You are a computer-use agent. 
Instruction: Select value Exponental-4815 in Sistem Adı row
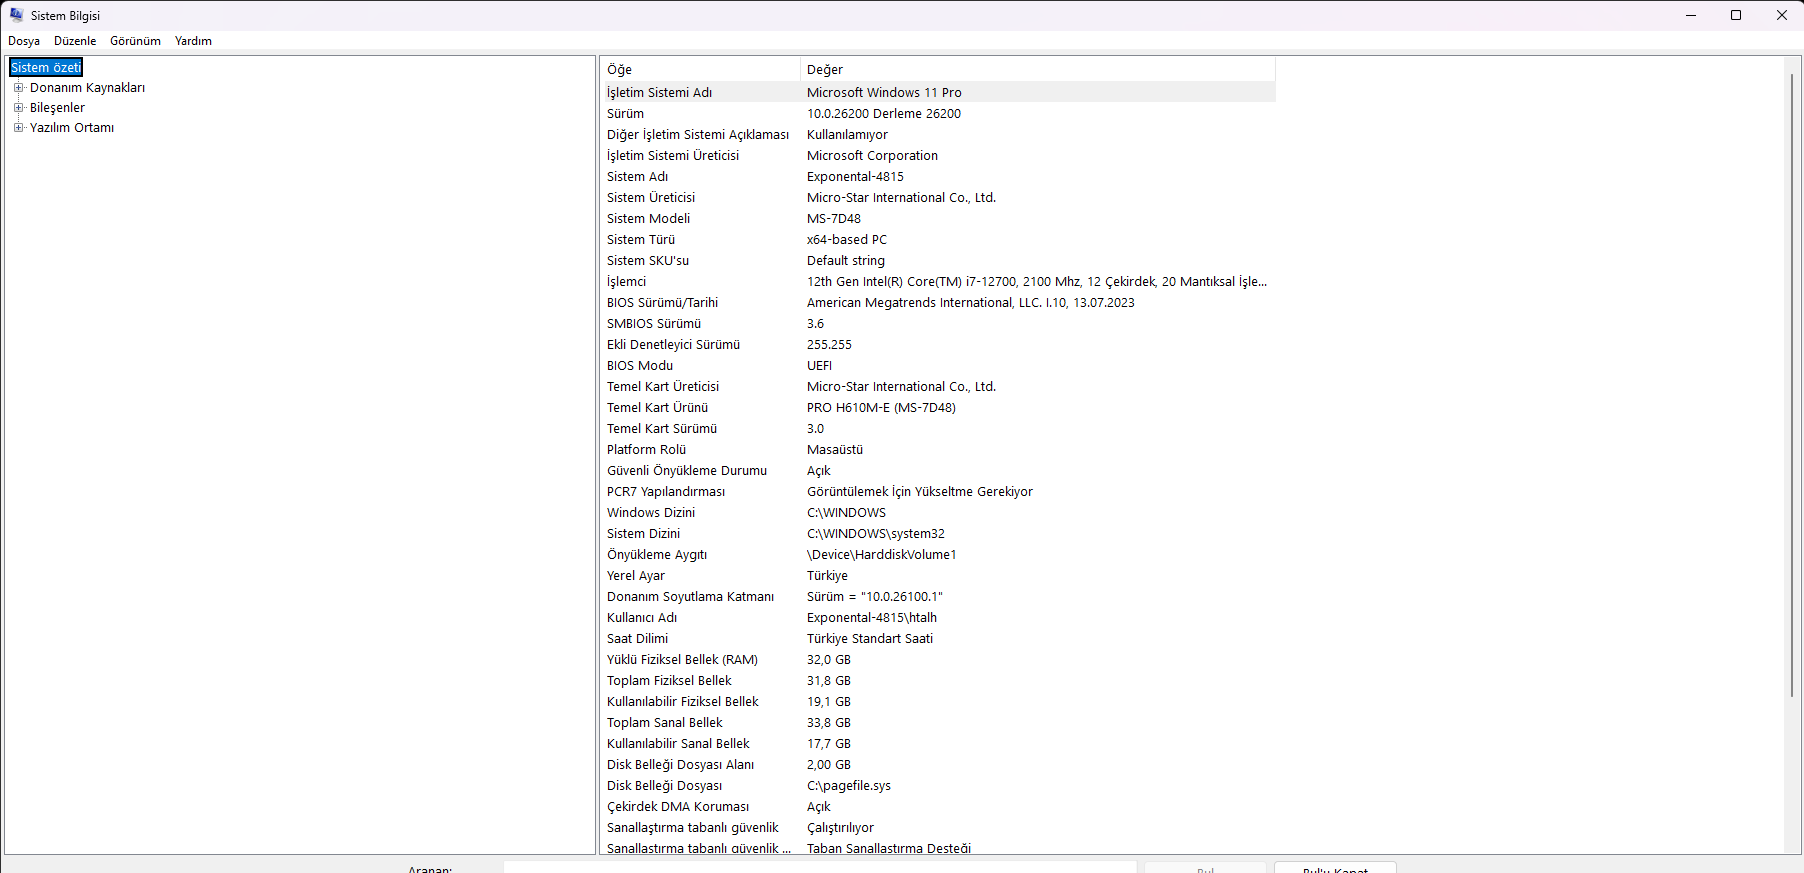(855, 176)
